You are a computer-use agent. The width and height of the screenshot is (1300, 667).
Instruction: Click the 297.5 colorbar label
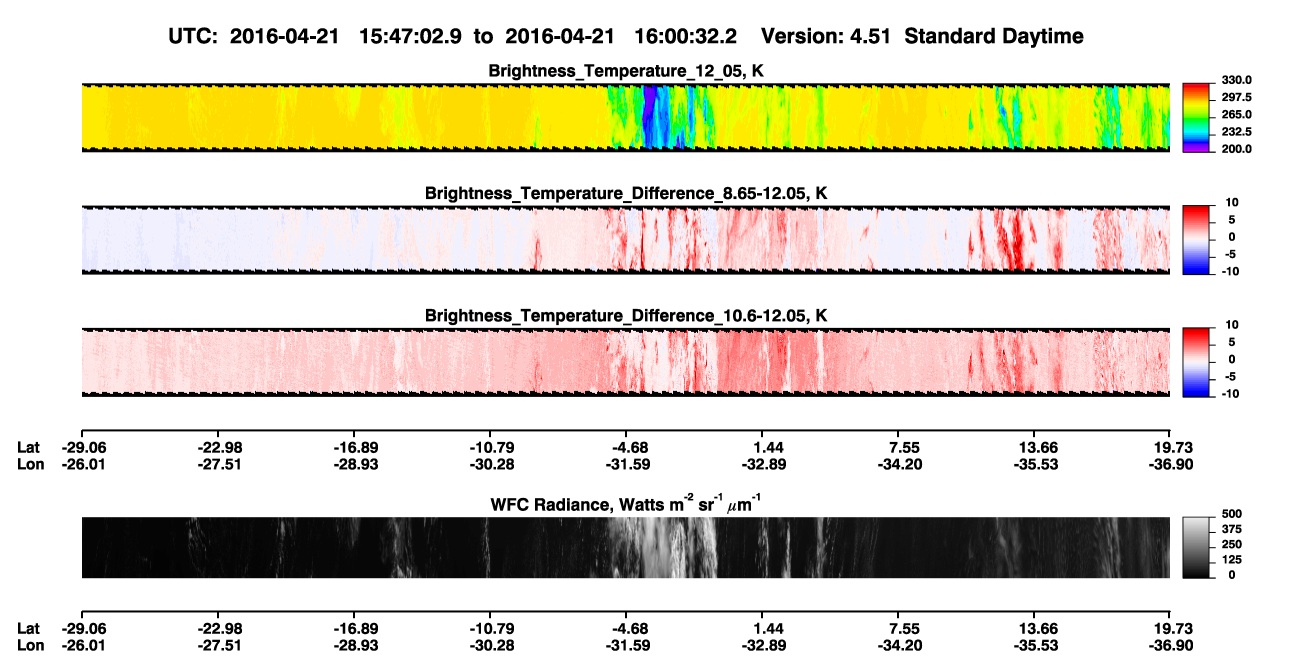tap(1235, 97)
